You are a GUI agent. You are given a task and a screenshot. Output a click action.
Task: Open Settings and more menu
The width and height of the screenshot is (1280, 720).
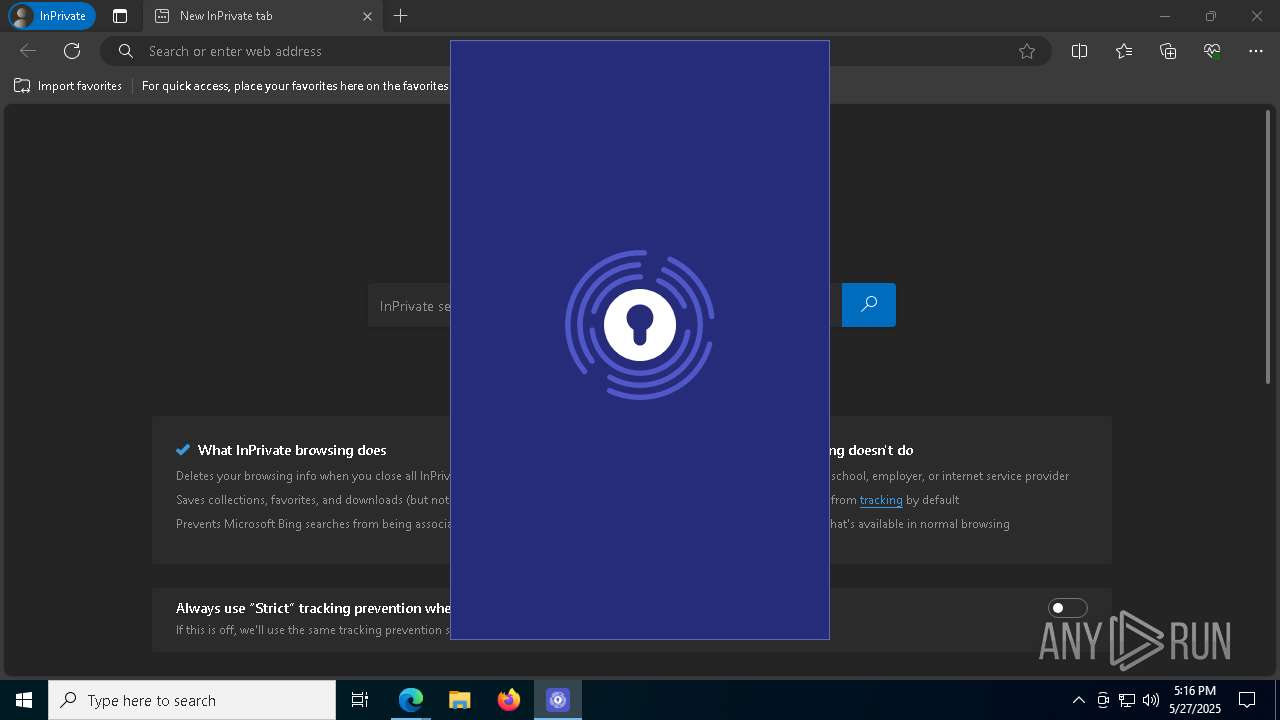[x=1256, y=51]
